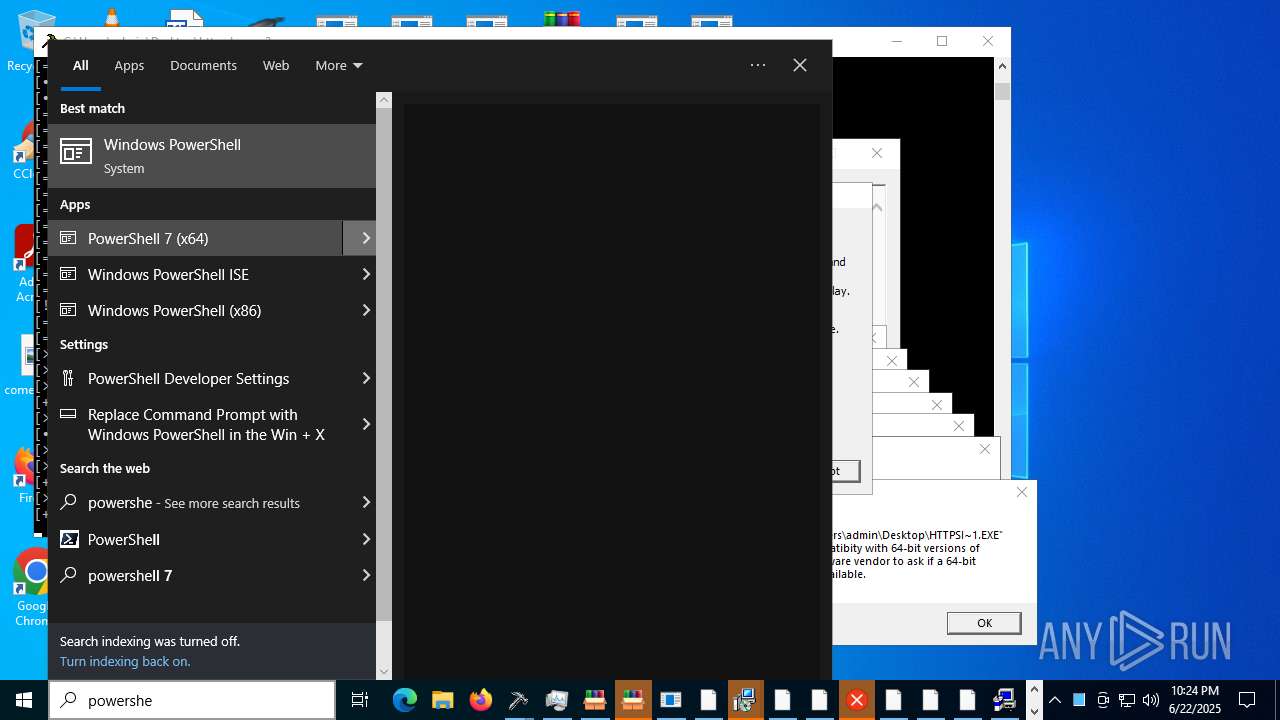Viewport: 1280px width, 720px height.
Task: Click the magnifier icon beside 'powershell 7'
Action: click(68, 575)
